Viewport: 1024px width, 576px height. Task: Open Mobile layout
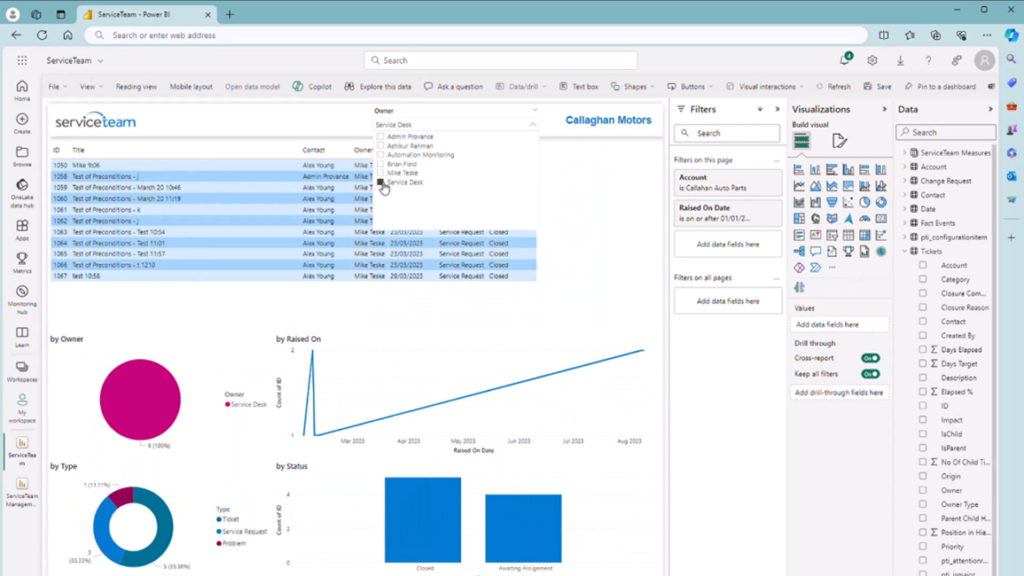click(x=191, y=86)
